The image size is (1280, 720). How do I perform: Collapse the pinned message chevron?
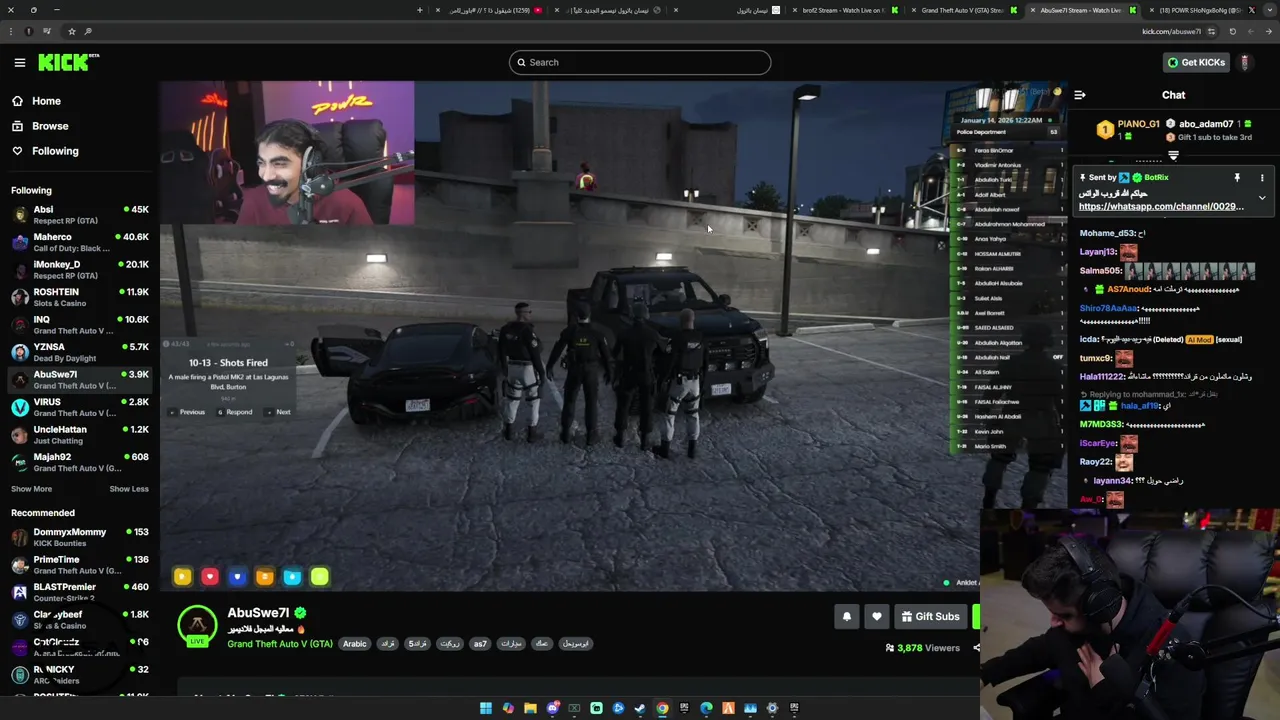[x=1262, y=198]
